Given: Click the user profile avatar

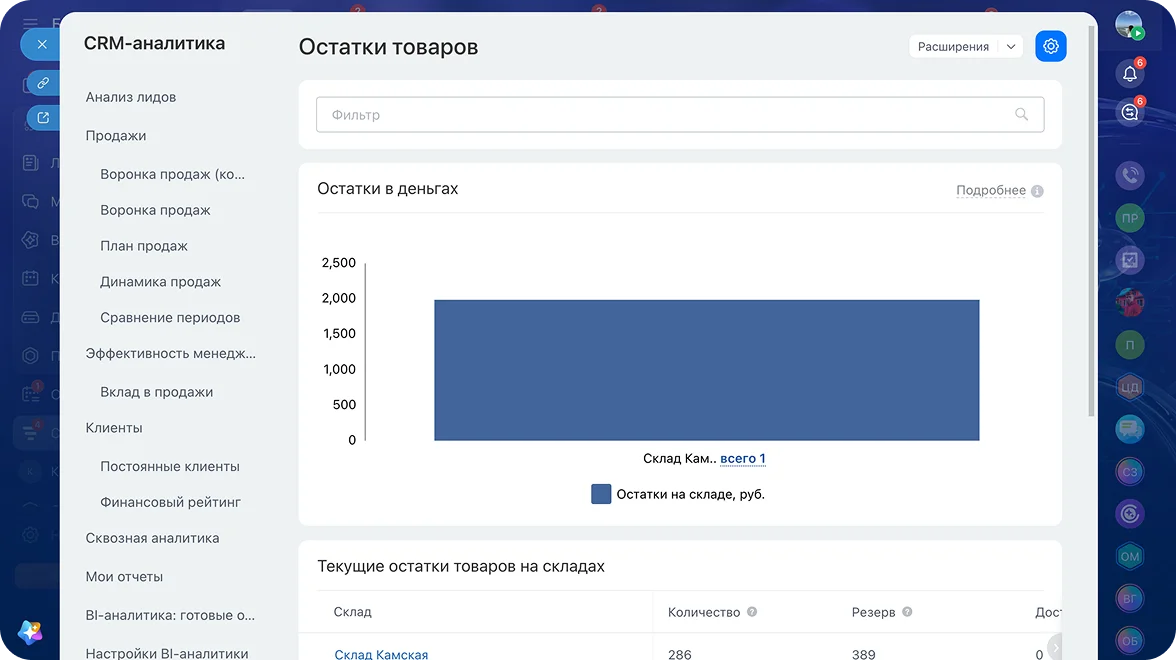Looking at the screenshot, I should point(1129,25).
